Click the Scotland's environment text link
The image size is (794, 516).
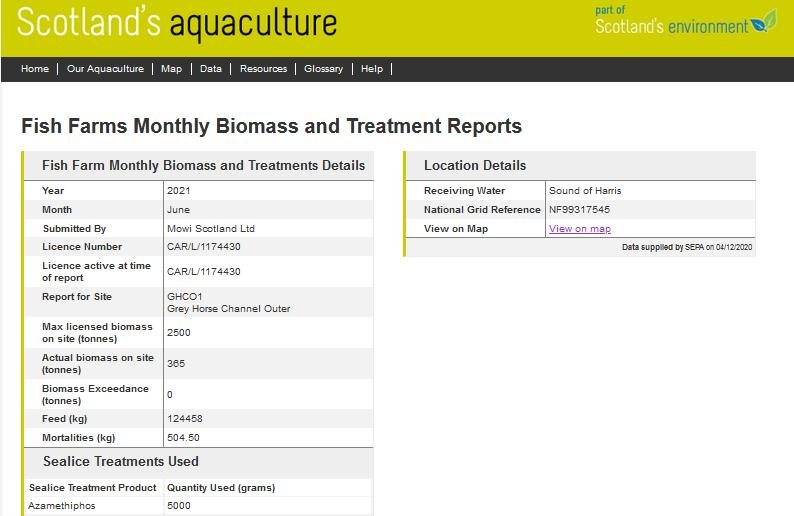click(671, 27)
